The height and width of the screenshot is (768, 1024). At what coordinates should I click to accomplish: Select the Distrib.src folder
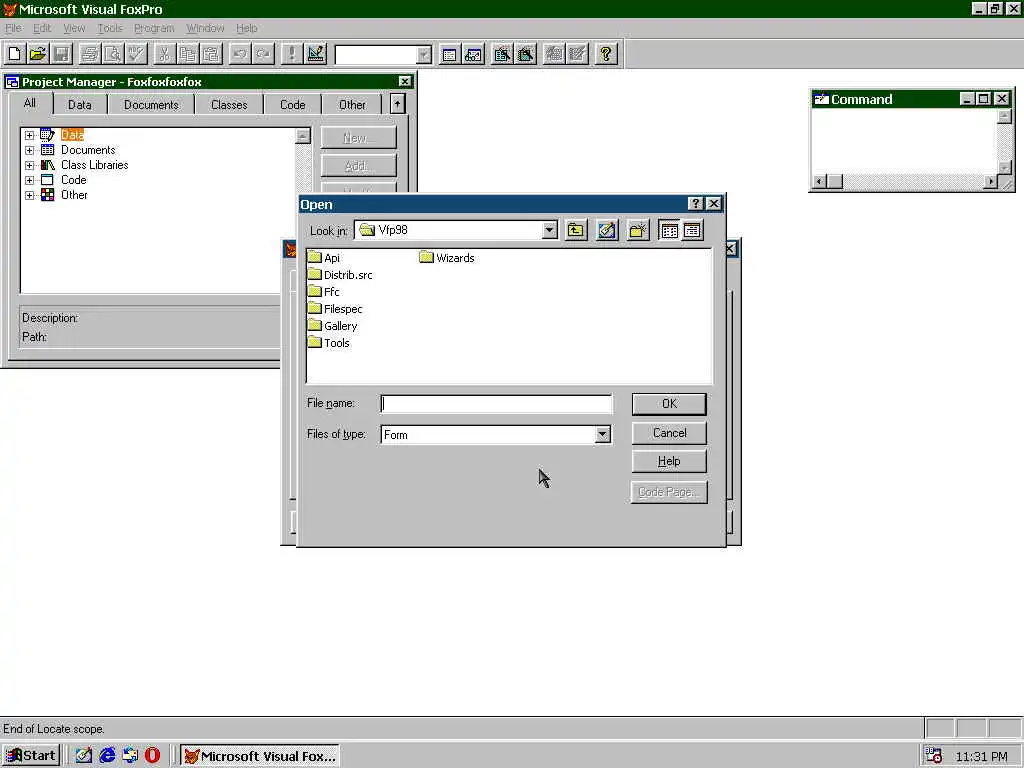[x=340, y=275]
